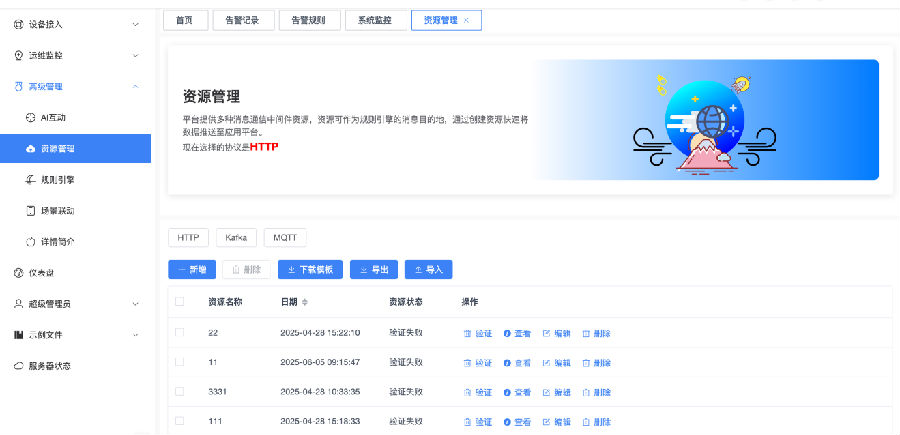Close the 资源管理 tab with its X
The height and width of the screenshot is (435, 900).
(x=466, y=20)
